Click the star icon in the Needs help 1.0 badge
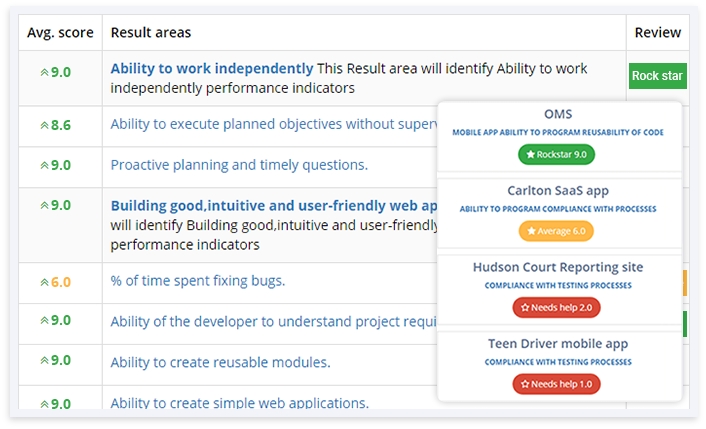The image size is (706, 429). click(x=524, y=384)
